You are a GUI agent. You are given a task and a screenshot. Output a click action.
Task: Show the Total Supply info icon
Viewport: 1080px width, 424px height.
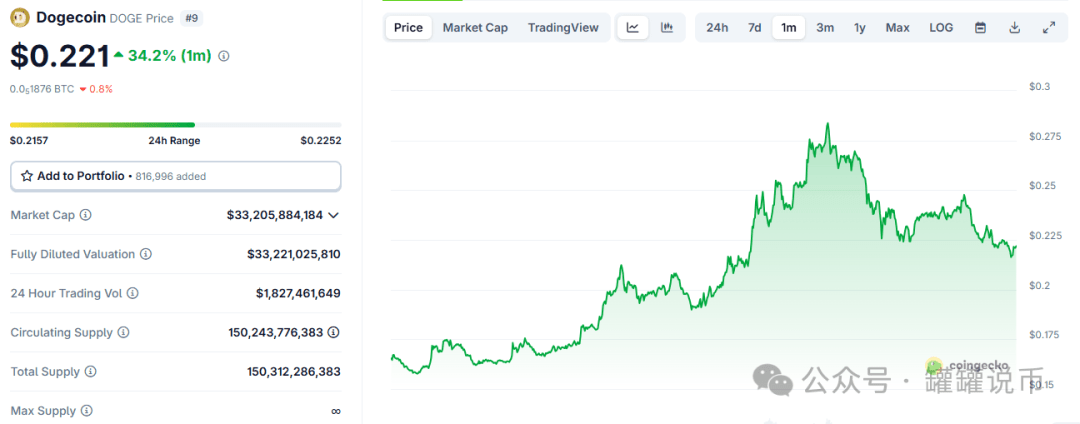point(90,372)
